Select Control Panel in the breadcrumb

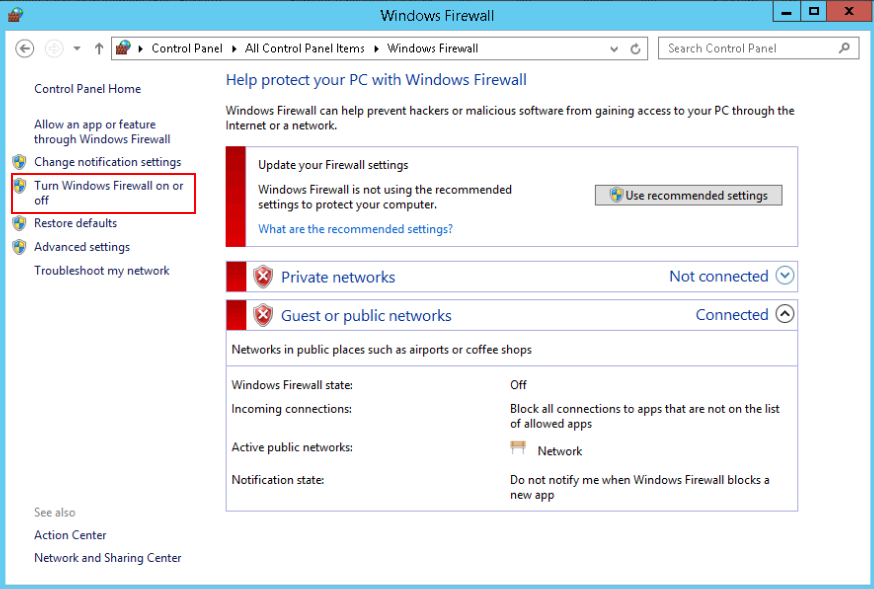pyautogui.click(x=187, y=48)
